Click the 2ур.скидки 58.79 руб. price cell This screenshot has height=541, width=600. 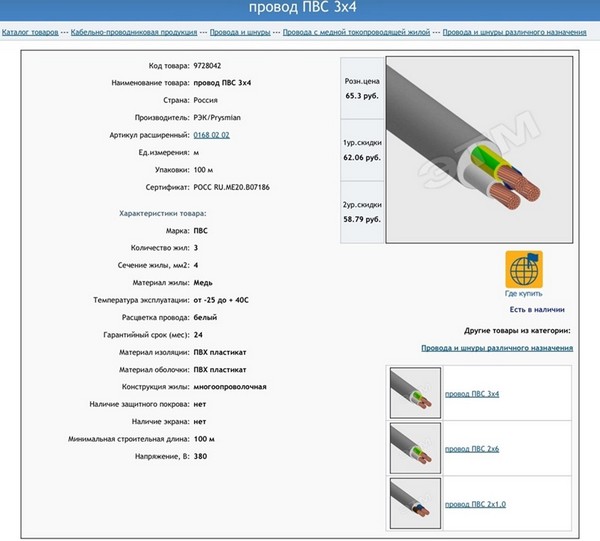pyautogui.click(x=362, y=212)
